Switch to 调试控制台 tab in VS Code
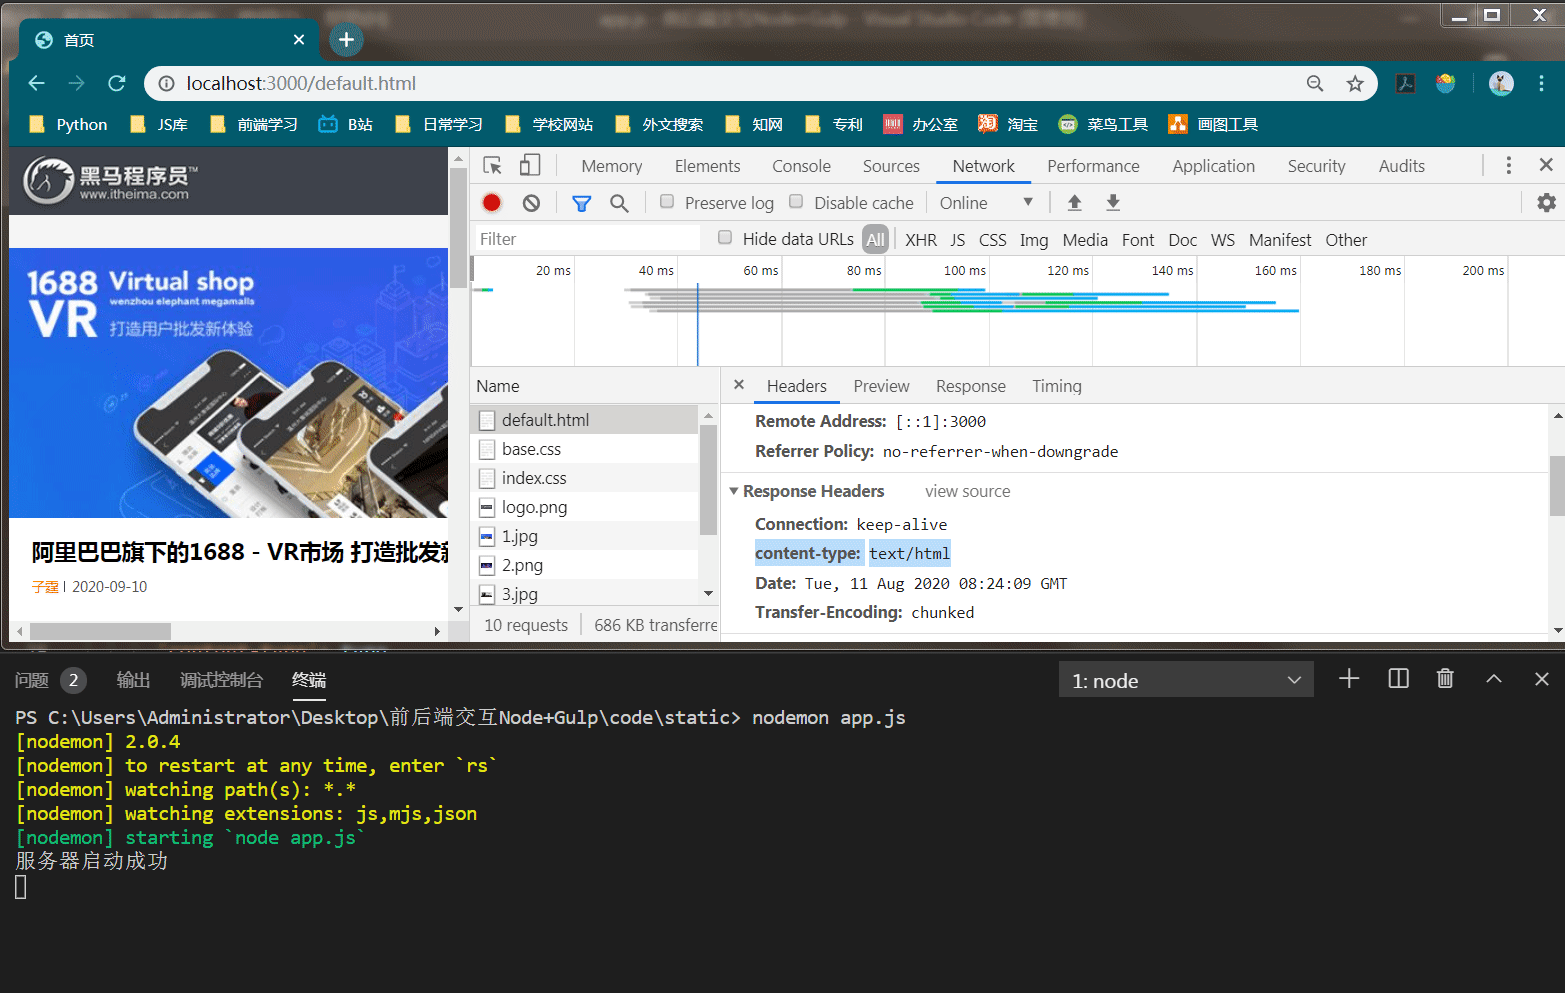Image resolution: width=1565 pixels, height=993 pixels. click(221, 680)
